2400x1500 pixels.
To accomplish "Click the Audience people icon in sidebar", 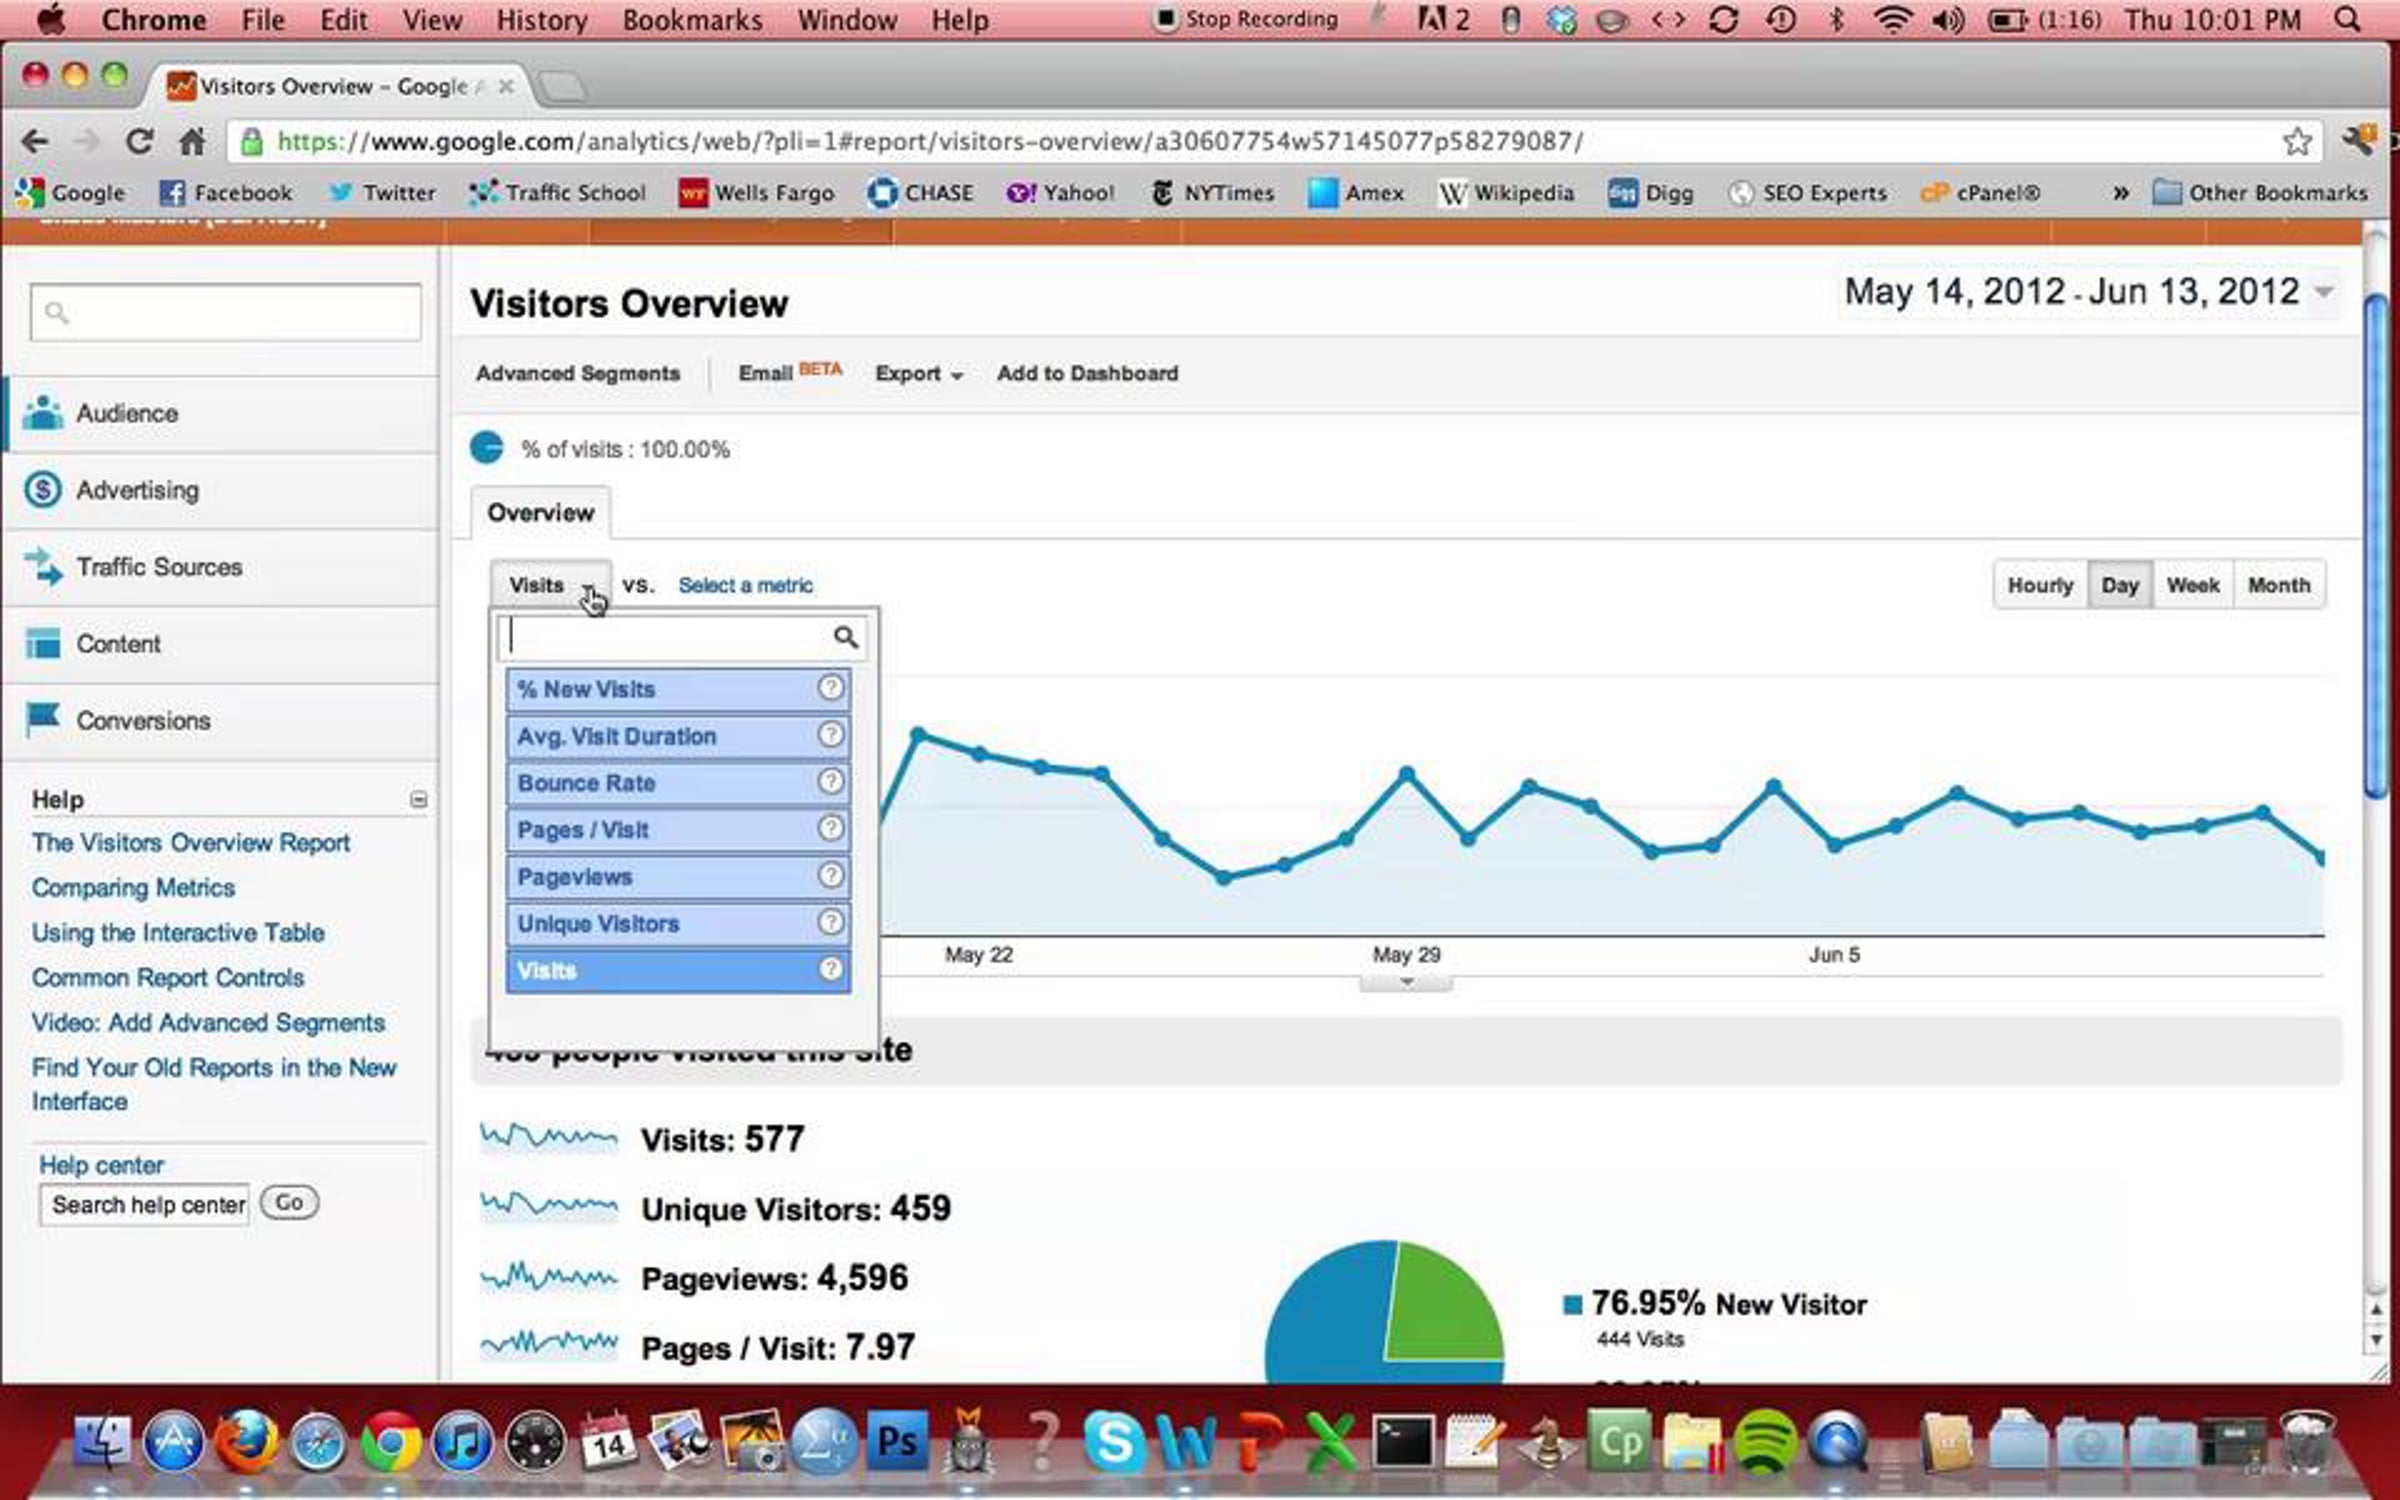I will [x=43, y=413].
